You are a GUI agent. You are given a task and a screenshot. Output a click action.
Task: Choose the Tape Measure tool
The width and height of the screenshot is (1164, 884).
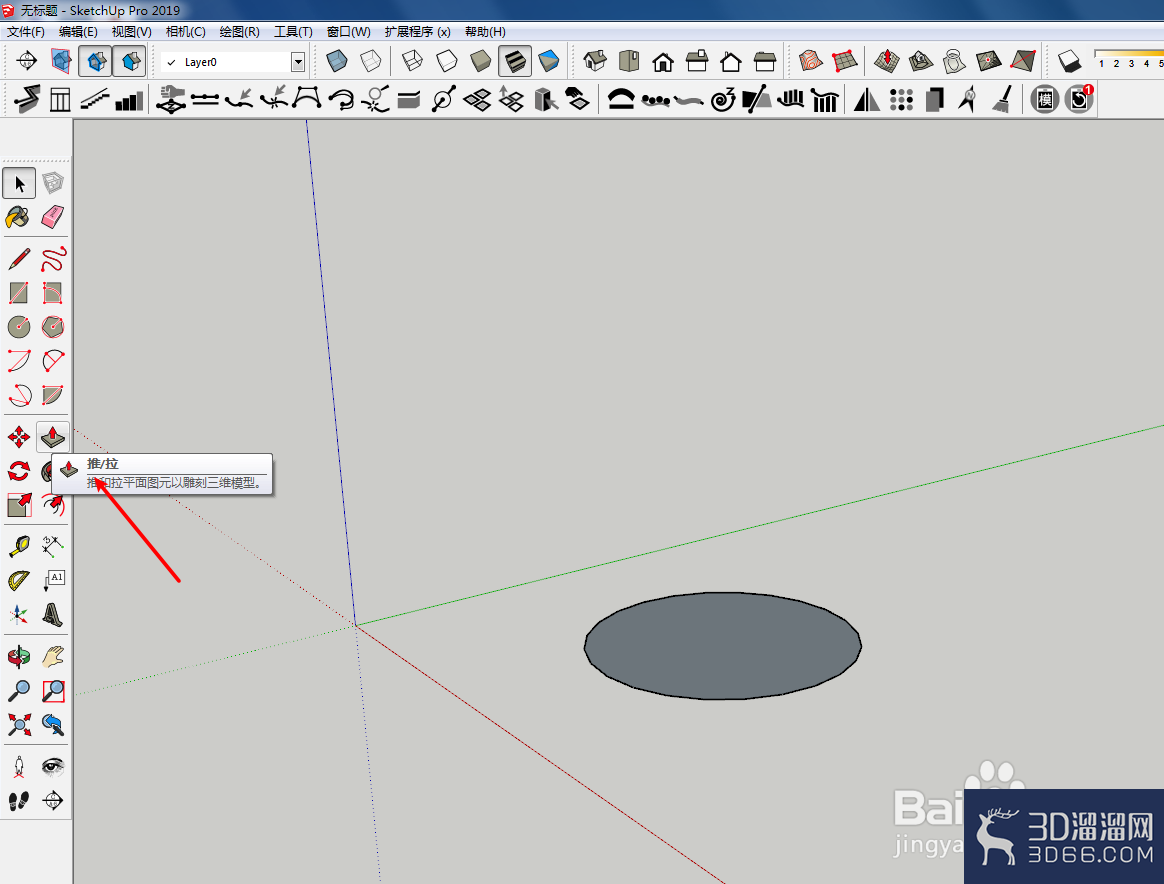click(x=19, y=547)
